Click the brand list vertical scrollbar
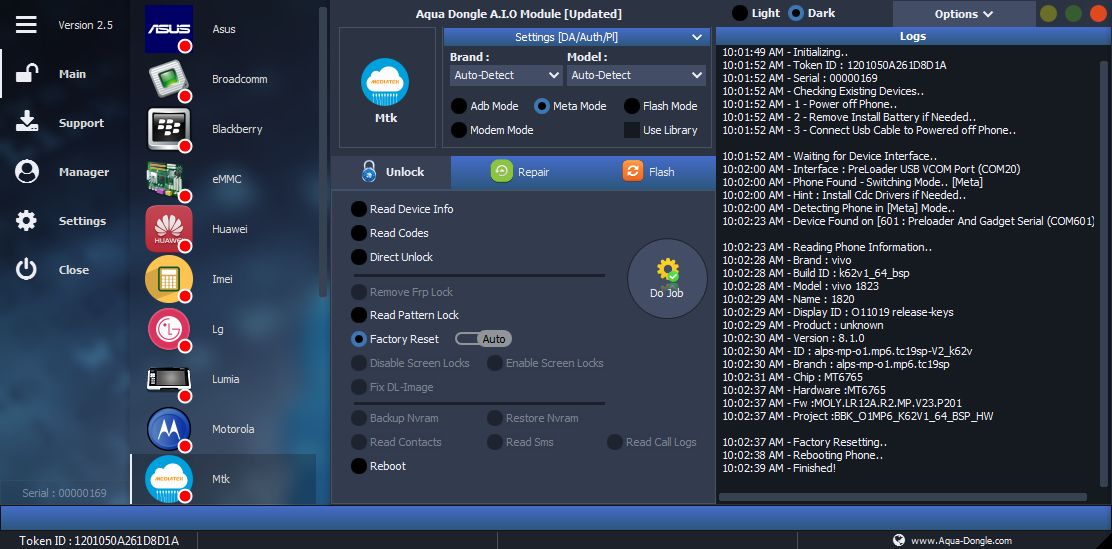Screen dimensions: 1112x549 tap(323, 152)
